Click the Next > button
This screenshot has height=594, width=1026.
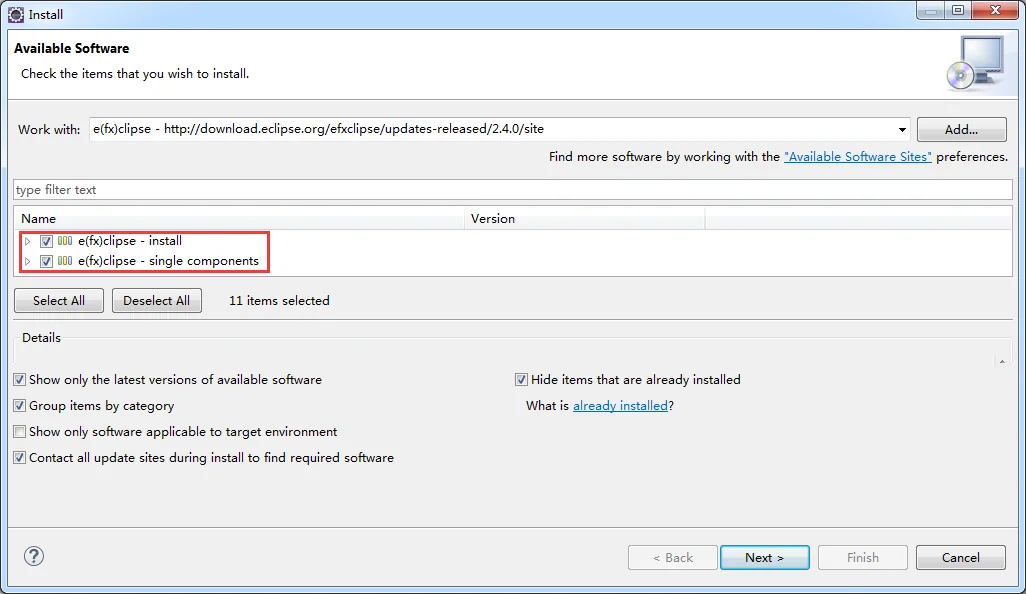pyautogui.click(x=764, y=557)
